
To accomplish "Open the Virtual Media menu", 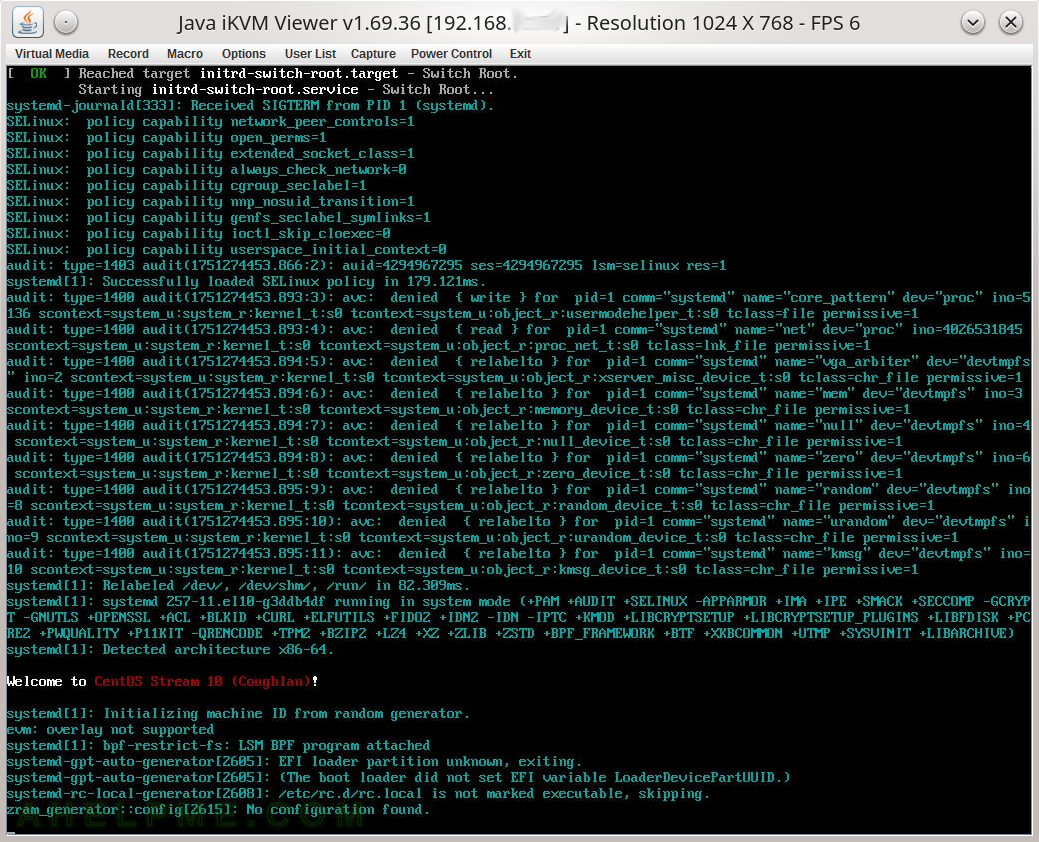I will click(52, 54).
